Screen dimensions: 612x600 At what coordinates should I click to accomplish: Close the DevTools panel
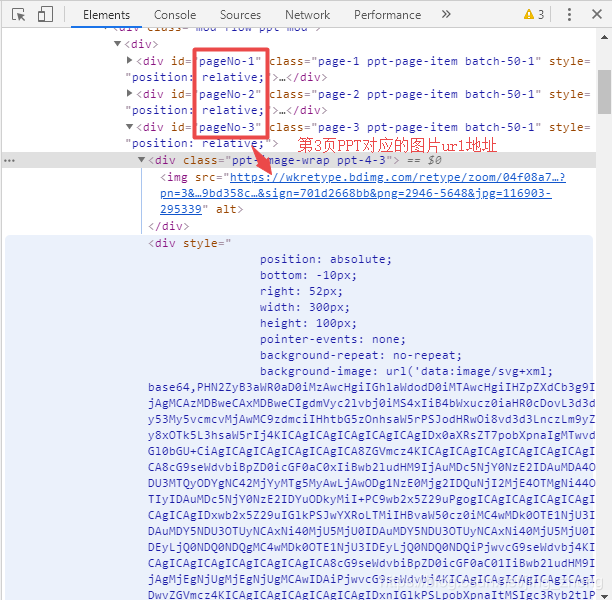[x=597, y=14]
